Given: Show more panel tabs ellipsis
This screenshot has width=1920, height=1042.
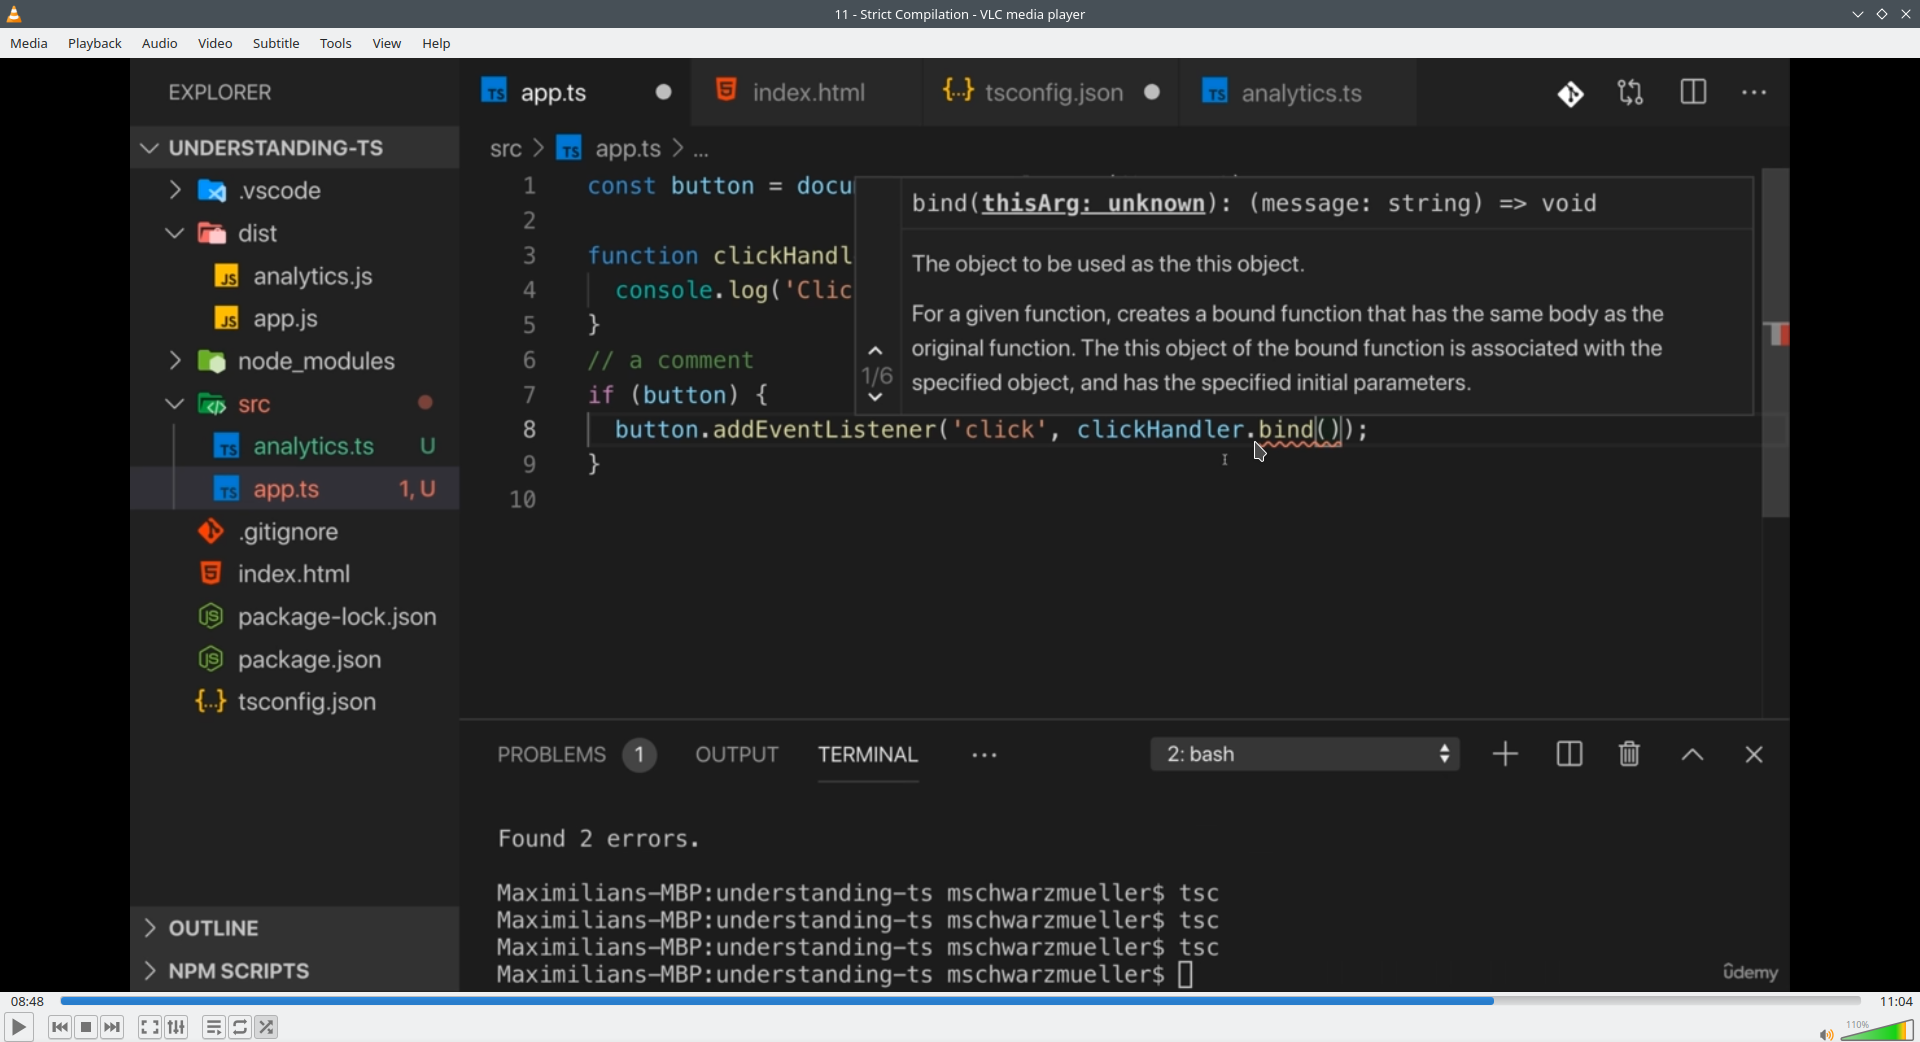Looking at the screenshot, I should pyautogui.click(x=985, y=757).
